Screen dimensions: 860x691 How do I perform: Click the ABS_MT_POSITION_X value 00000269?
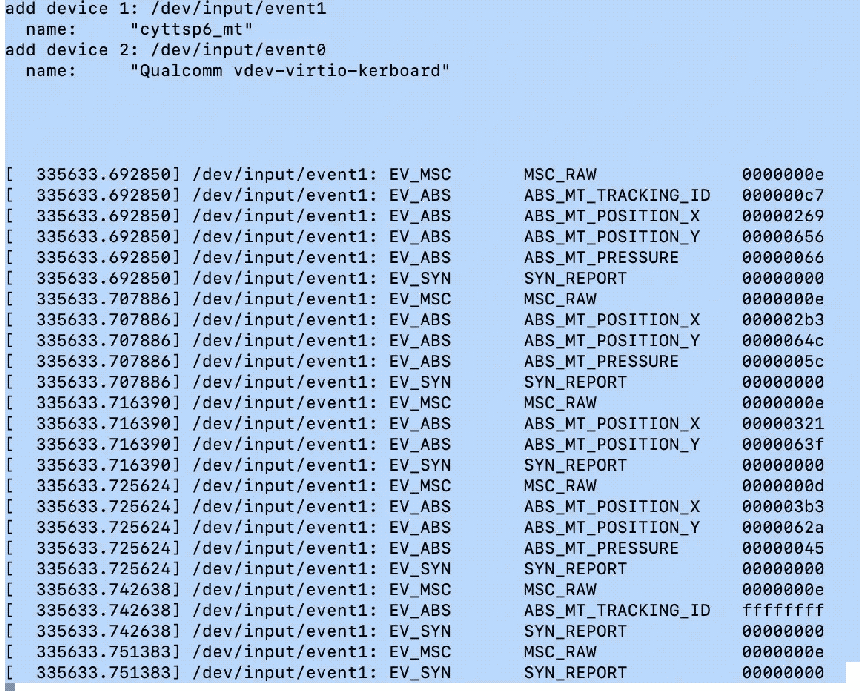783,216
